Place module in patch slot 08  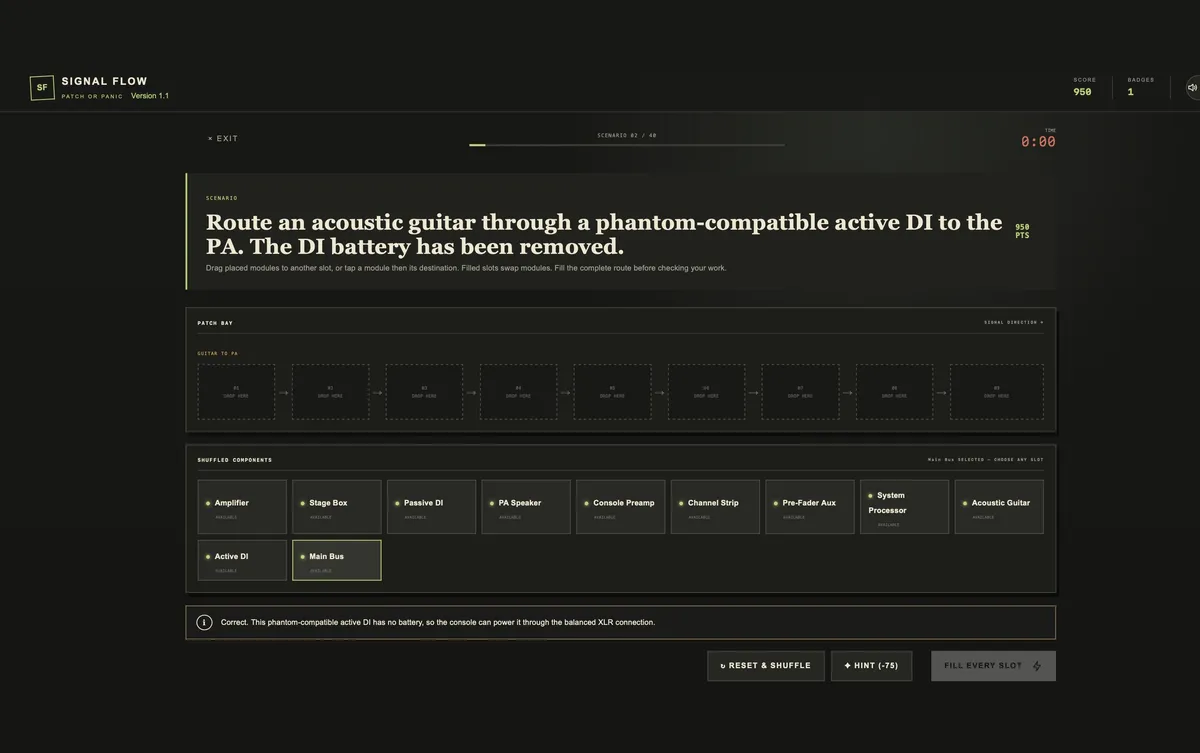coord(894,392)
